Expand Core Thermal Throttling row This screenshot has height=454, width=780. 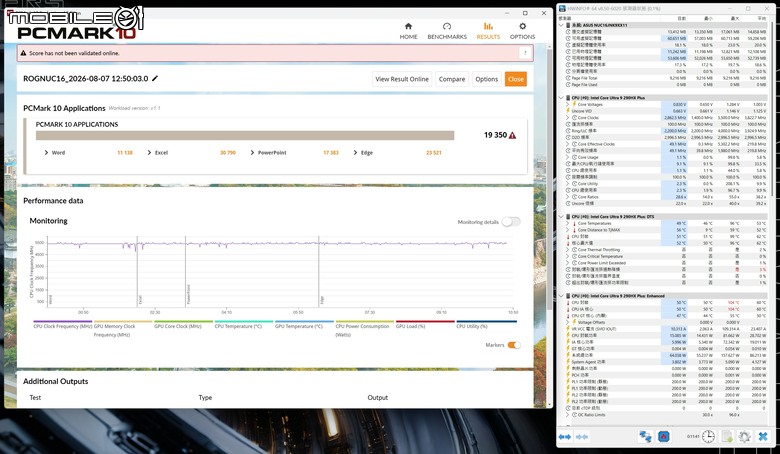coord(568,250)
